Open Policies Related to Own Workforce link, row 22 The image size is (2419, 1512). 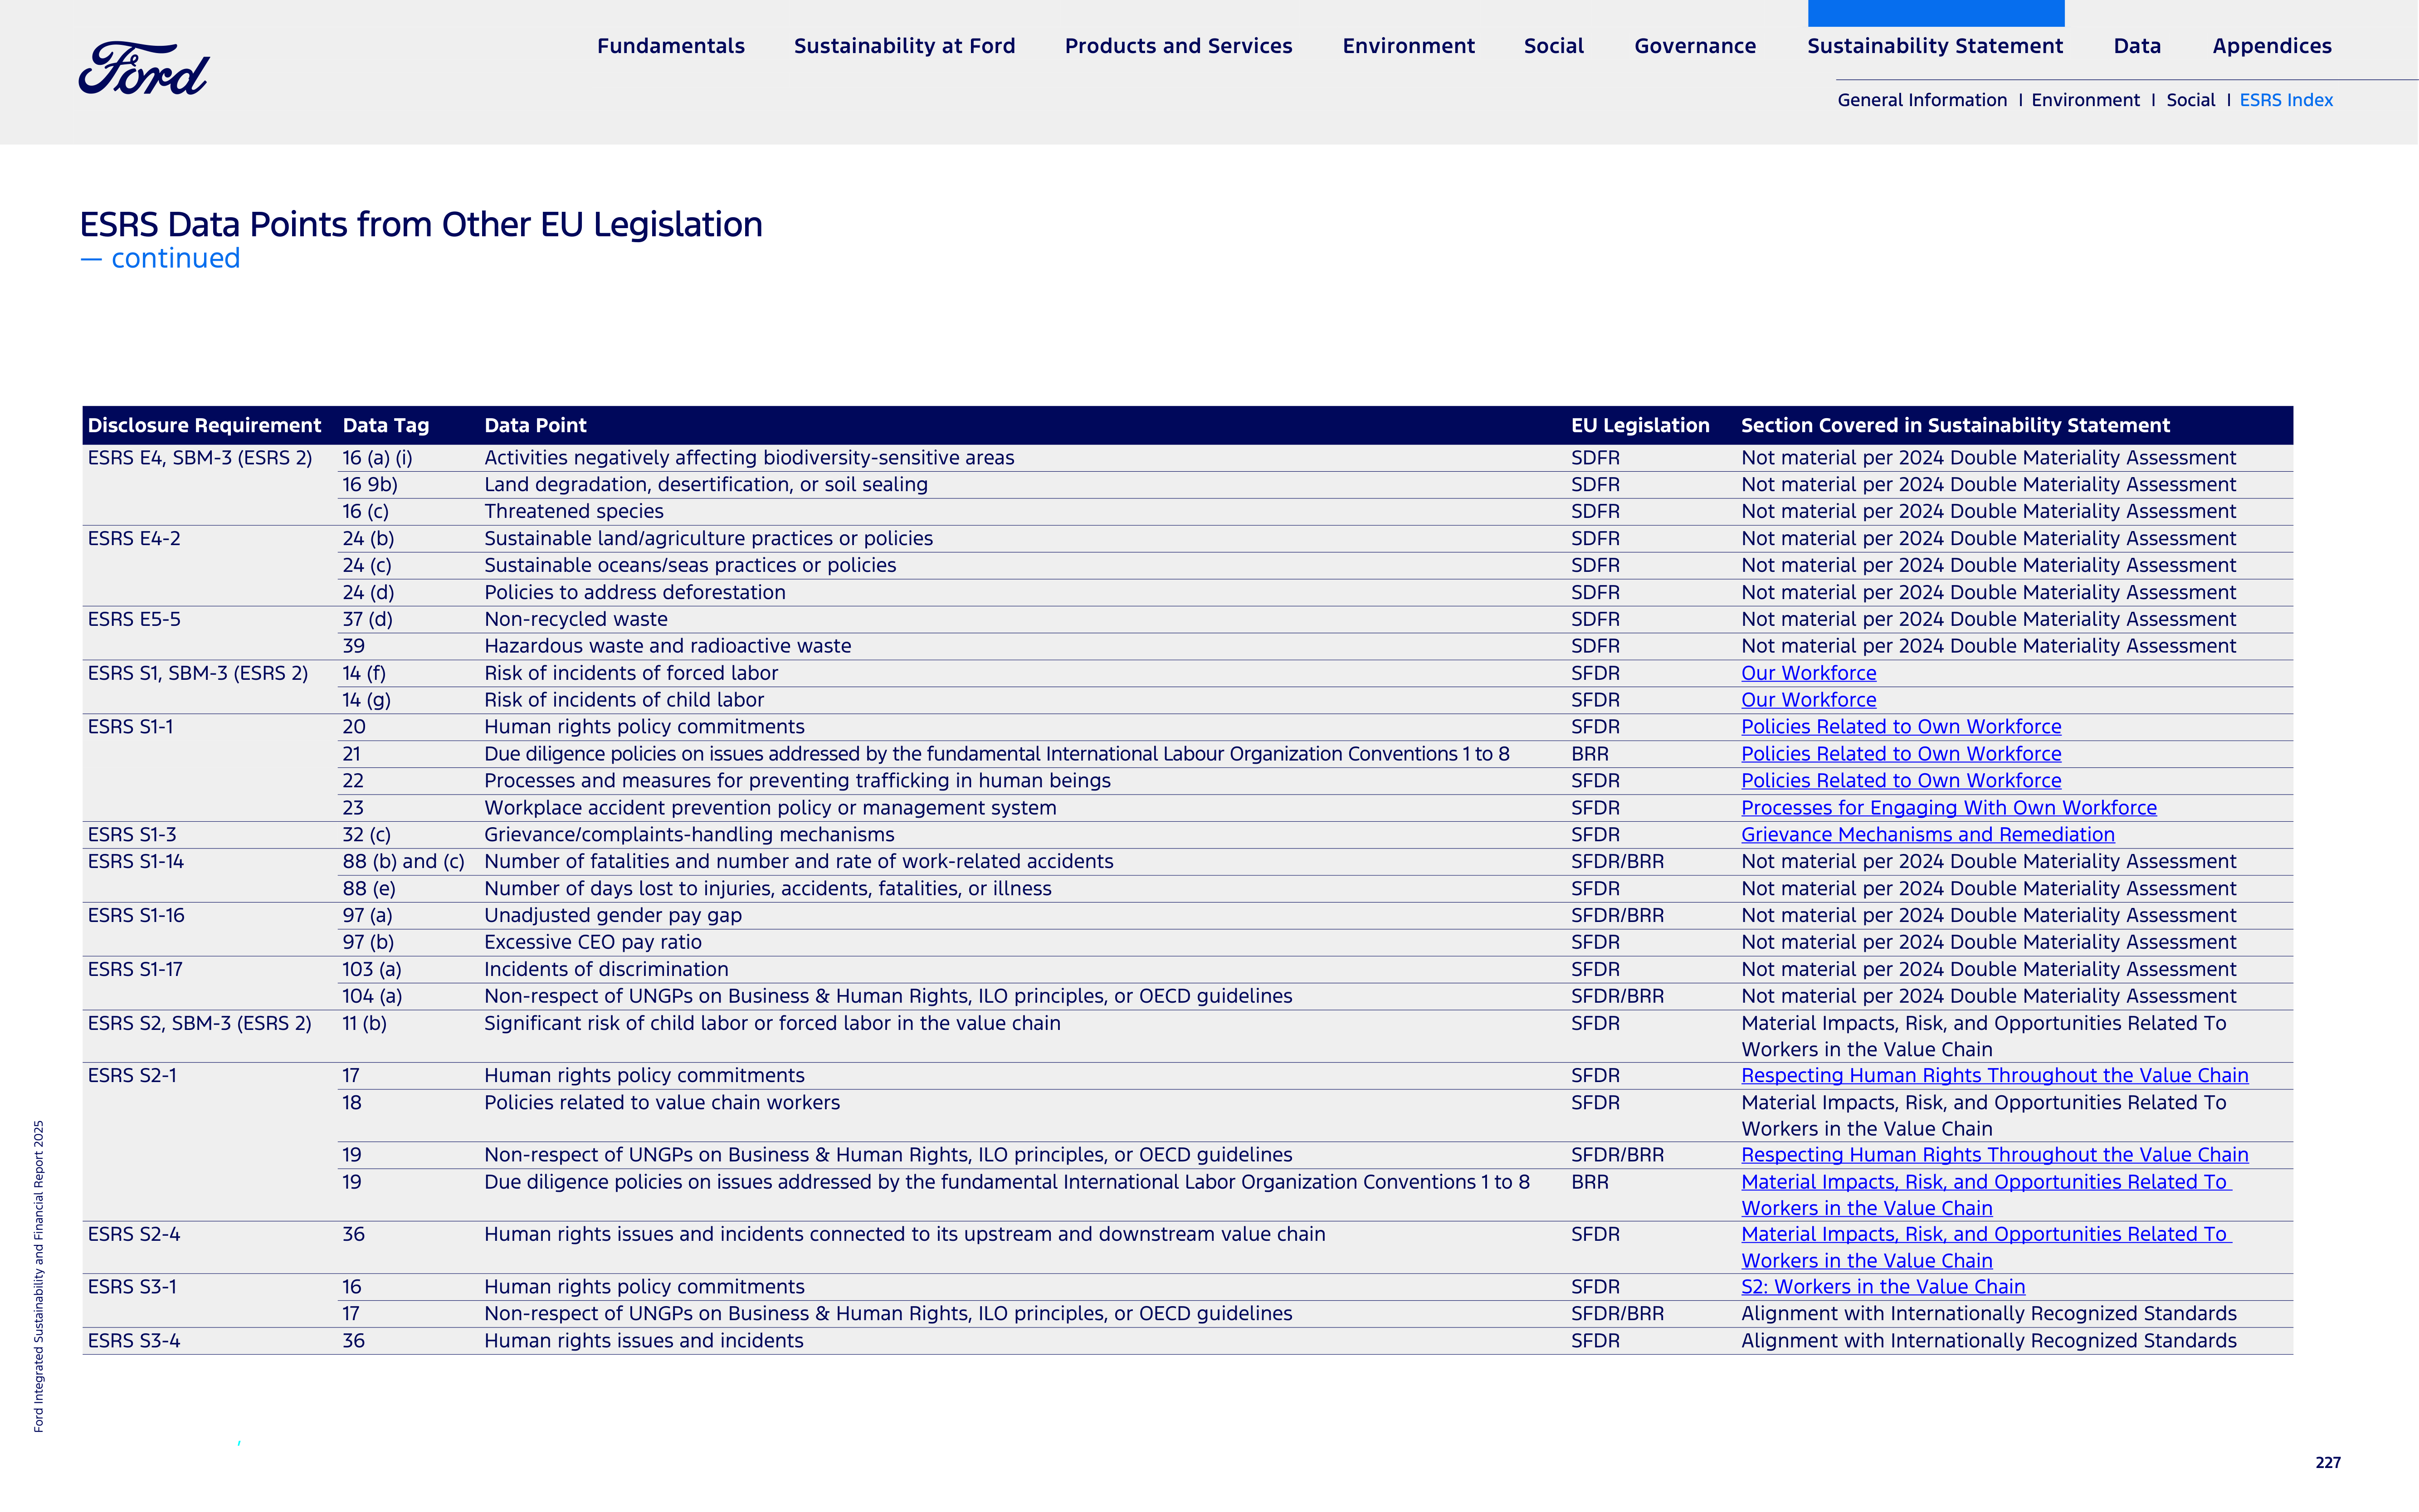click(x=1901, y=781)
